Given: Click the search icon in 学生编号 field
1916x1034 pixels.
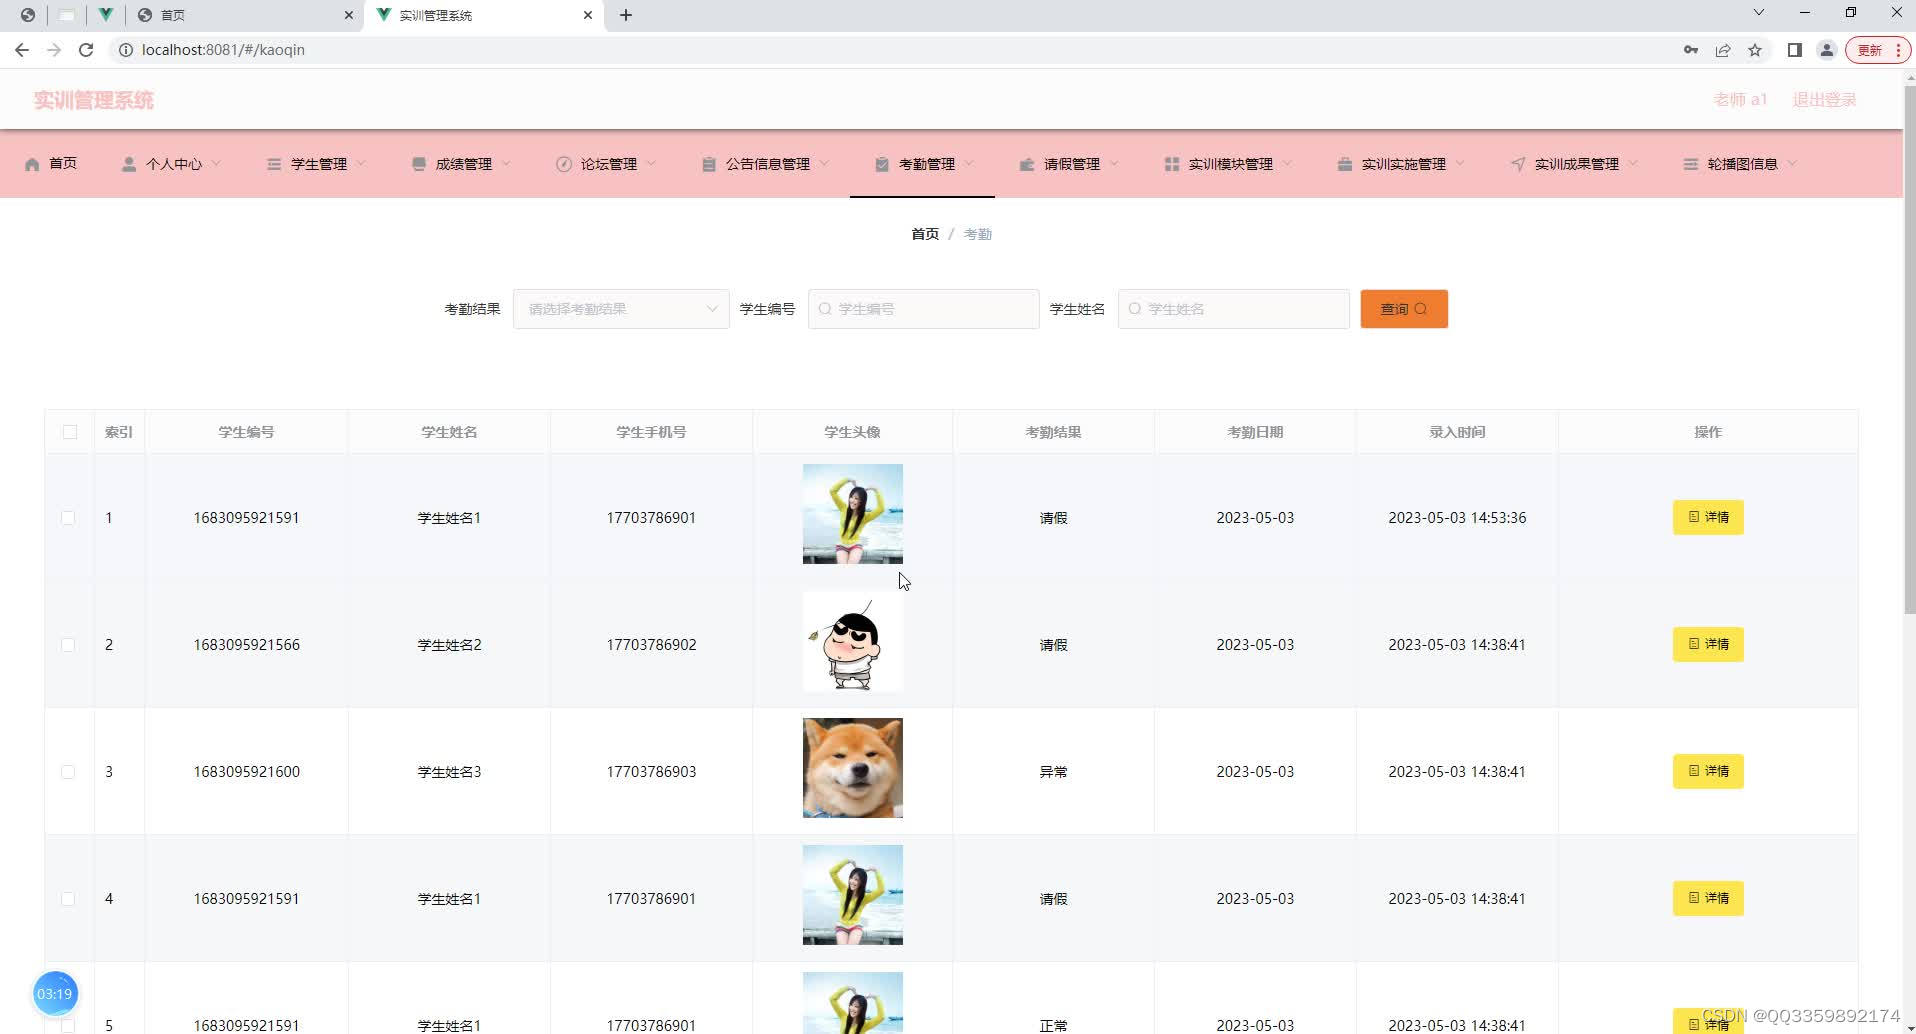Looking at the screenshot, I should tap(825, 309).
